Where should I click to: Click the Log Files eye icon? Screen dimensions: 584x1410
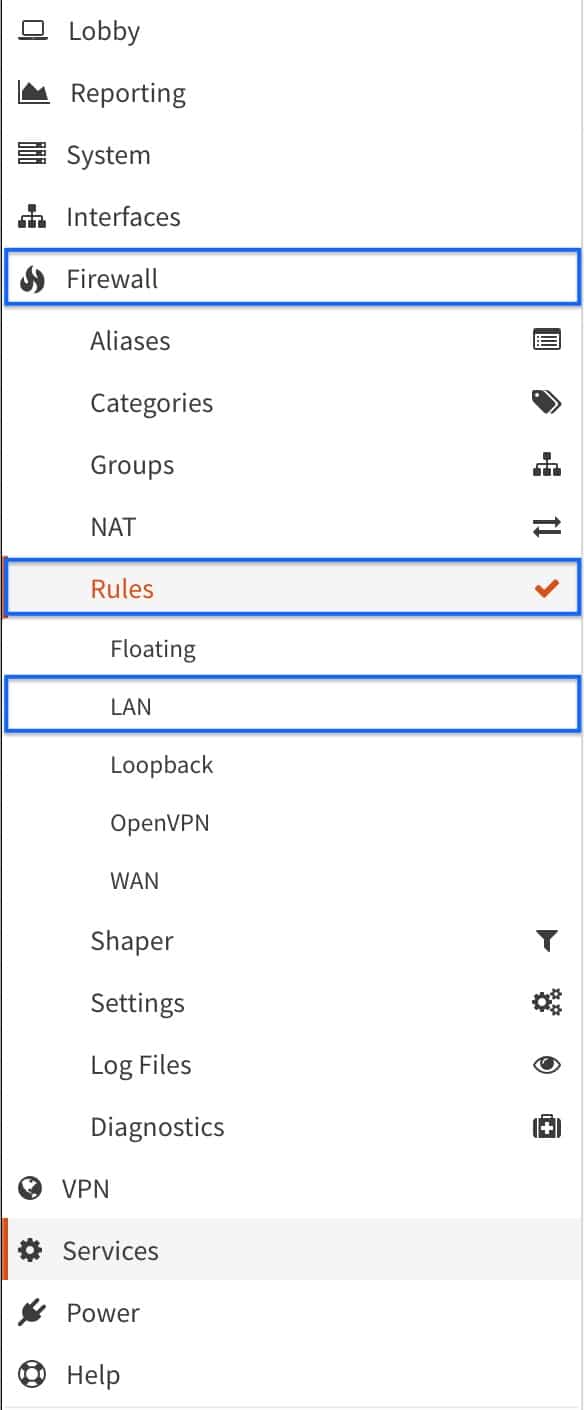click(547, 1064)
